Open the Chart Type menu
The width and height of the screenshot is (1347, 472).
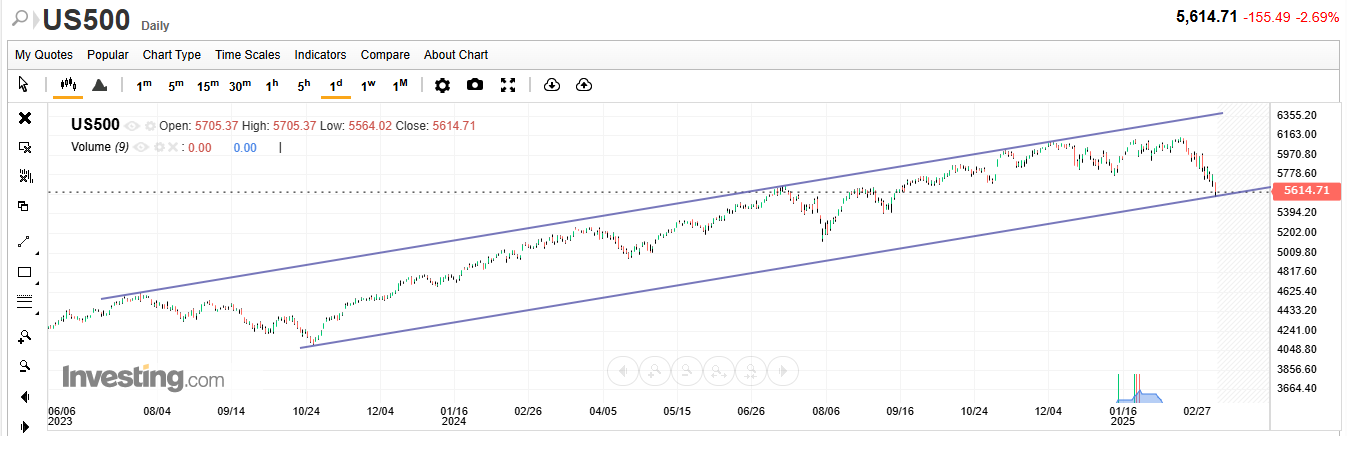[172, 55]
